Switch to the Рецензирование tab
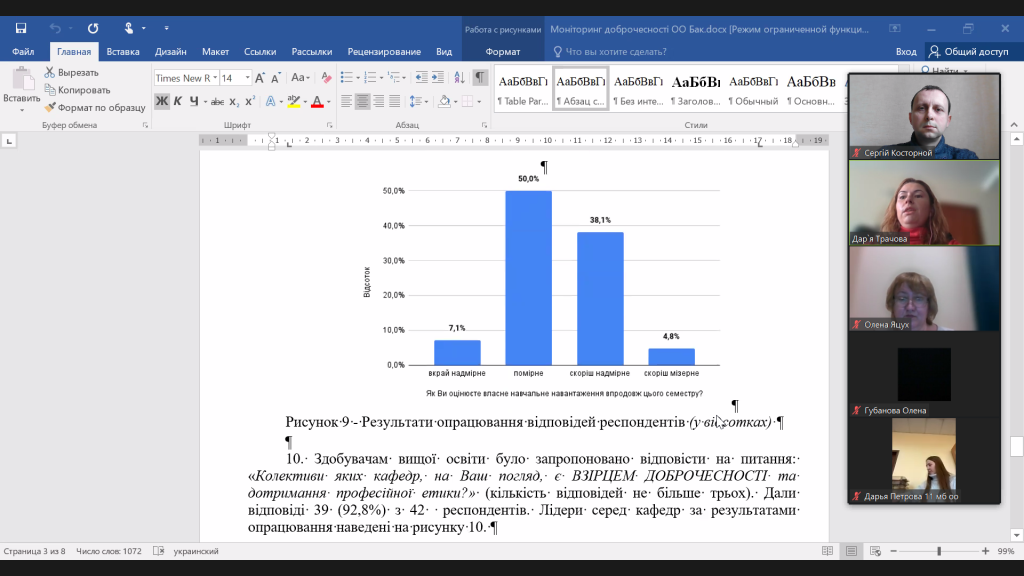The width and height of the screenshot is (1024, 576). click(x=384, y=52)
